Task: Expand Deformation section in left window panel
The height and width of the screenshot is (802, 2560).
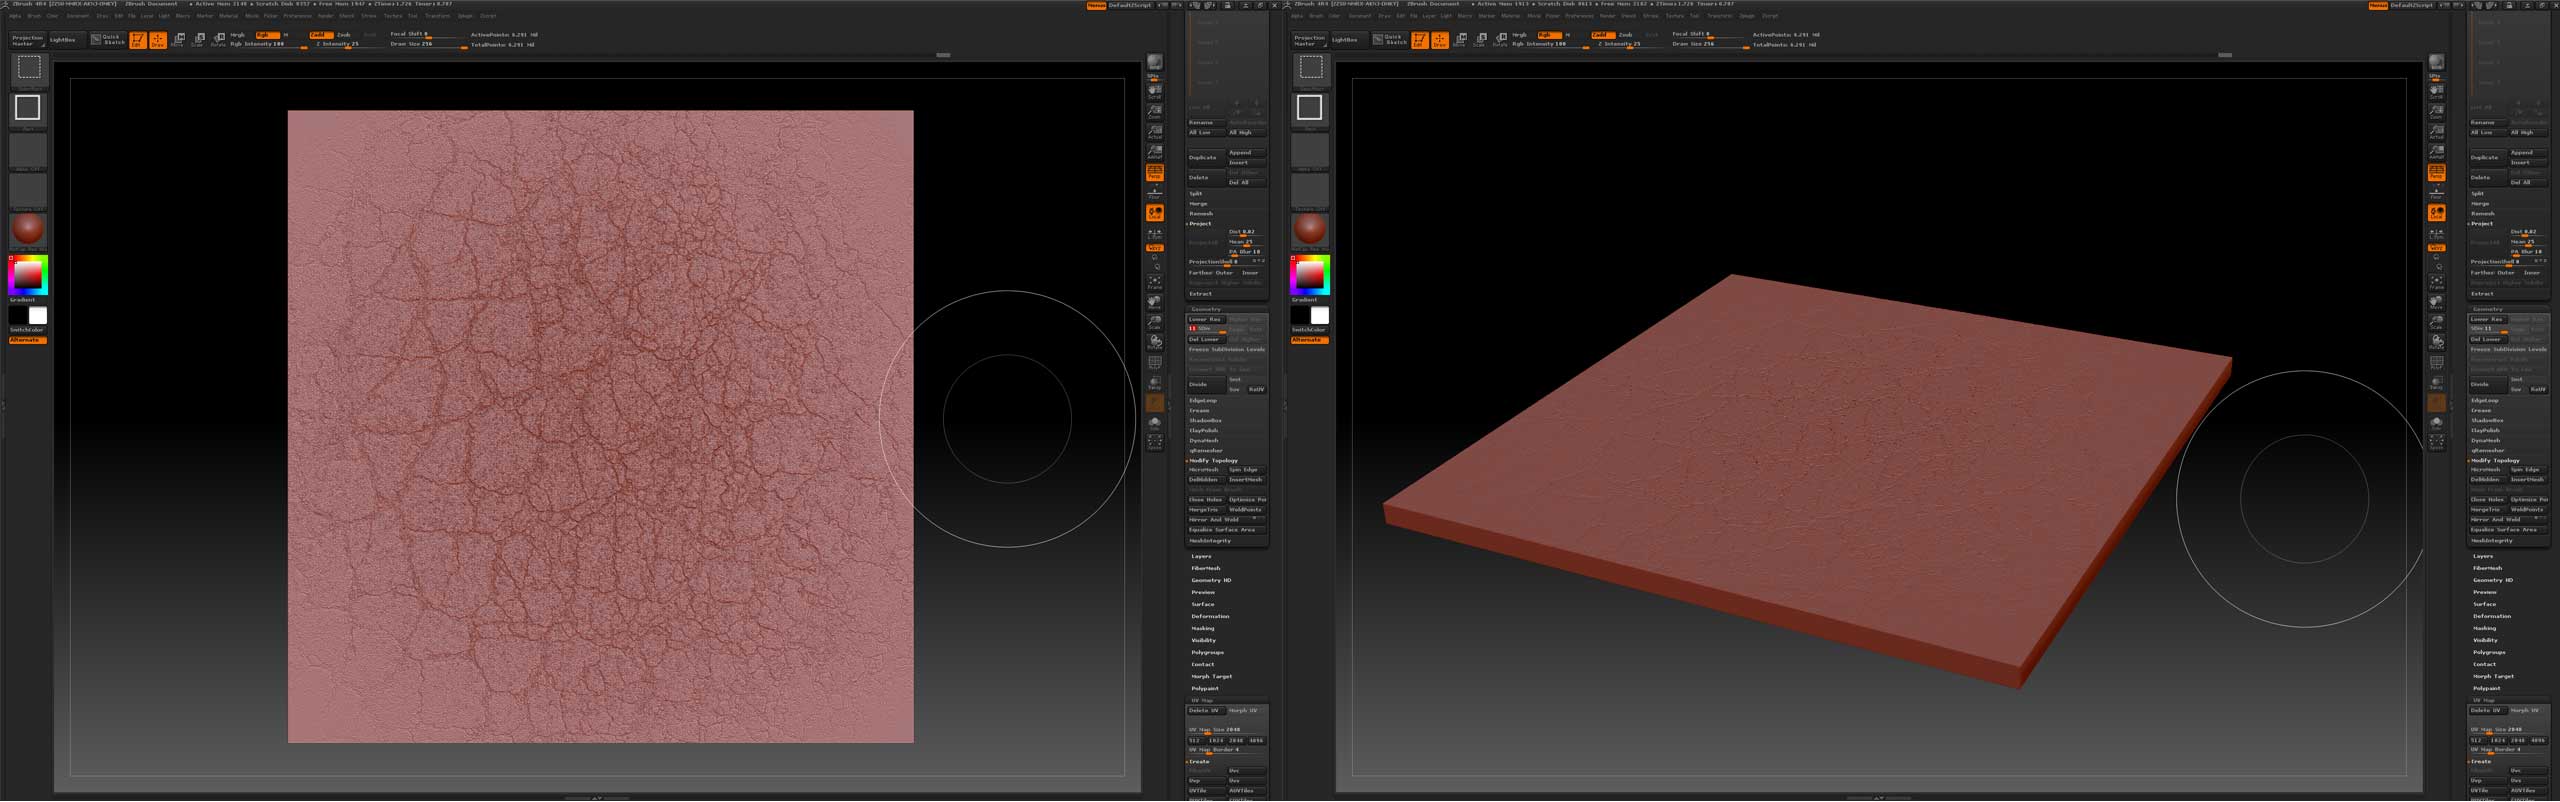Action: pyautogui.click(x=1210, y=617)
